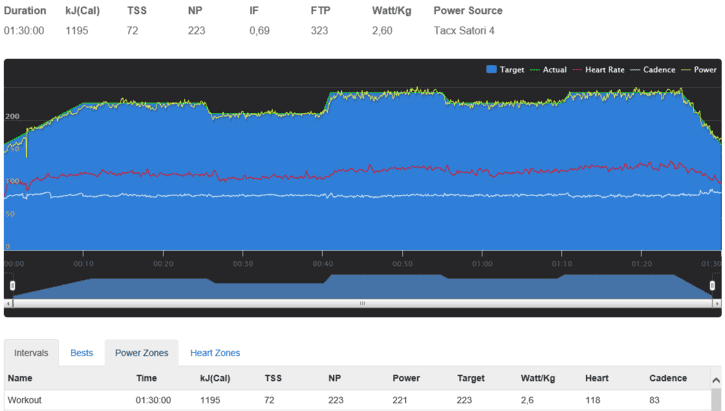Open the Bests tab
The image size is (725, 411).
(x=81, y=353)
